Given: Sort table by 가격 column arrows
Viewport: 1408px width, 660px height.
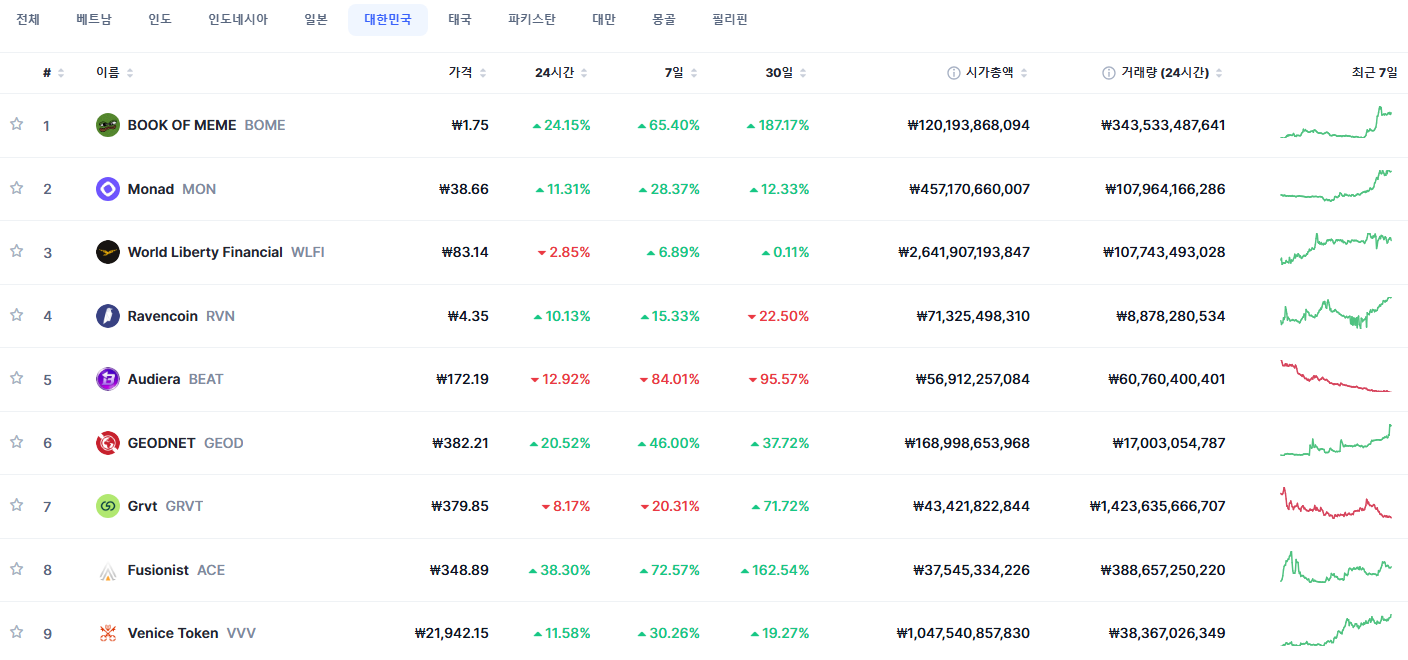Looking at the screenshot, I should click(x=483, y=73).
